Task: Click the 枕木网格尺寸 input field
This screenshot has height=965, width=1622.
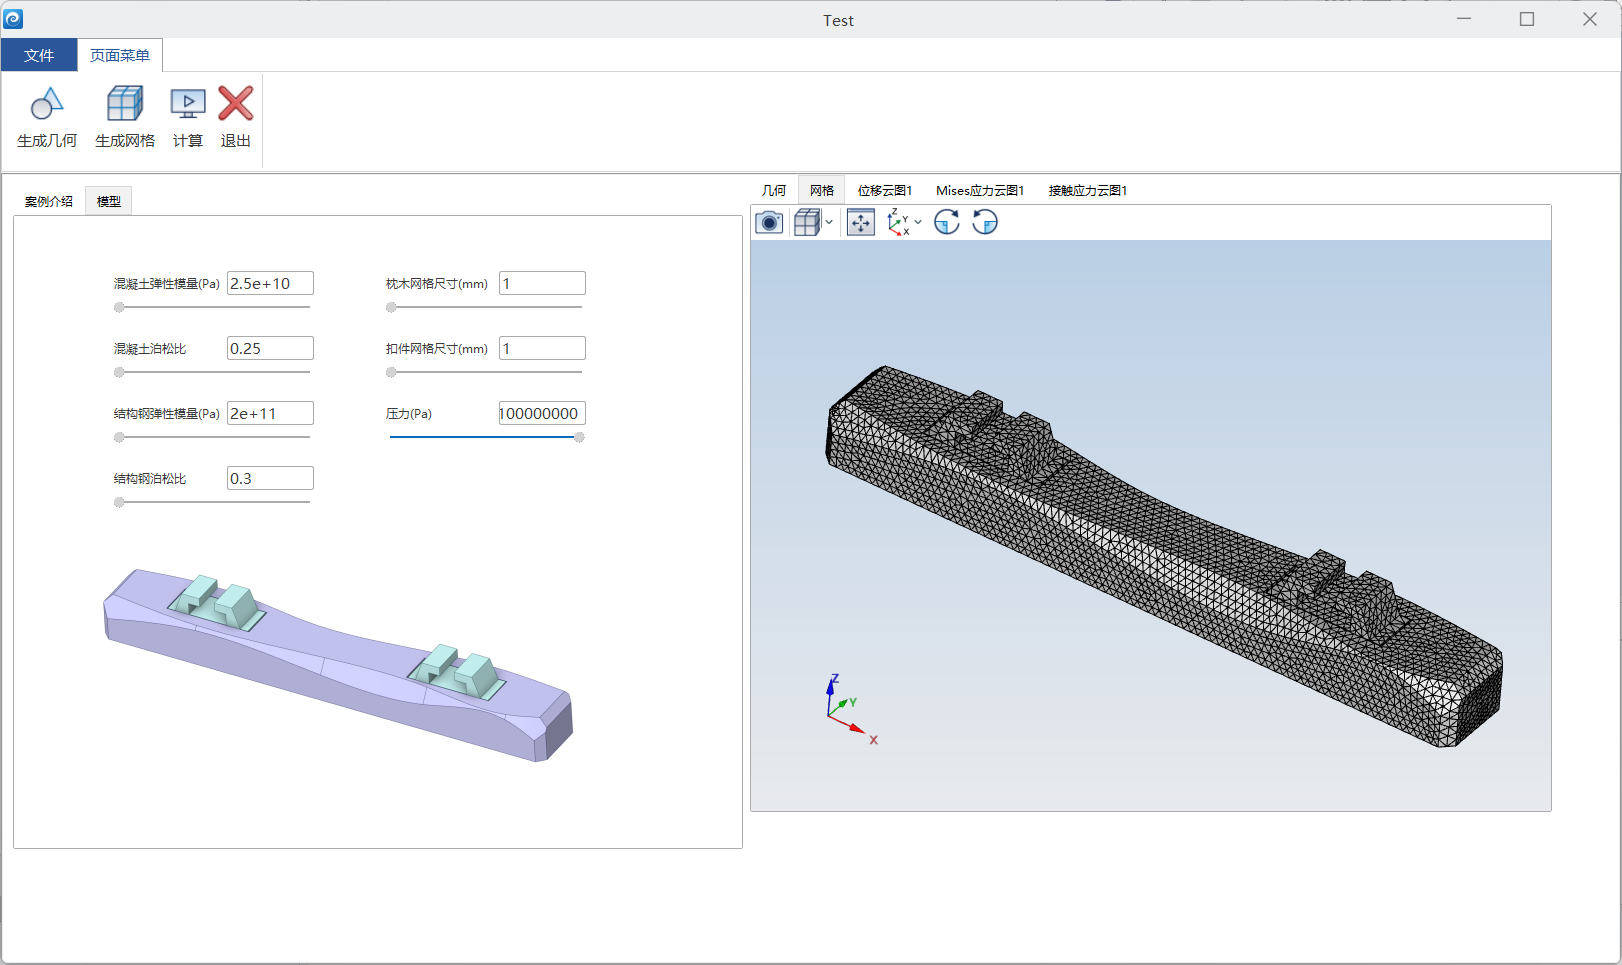Action: click(542, 283)
